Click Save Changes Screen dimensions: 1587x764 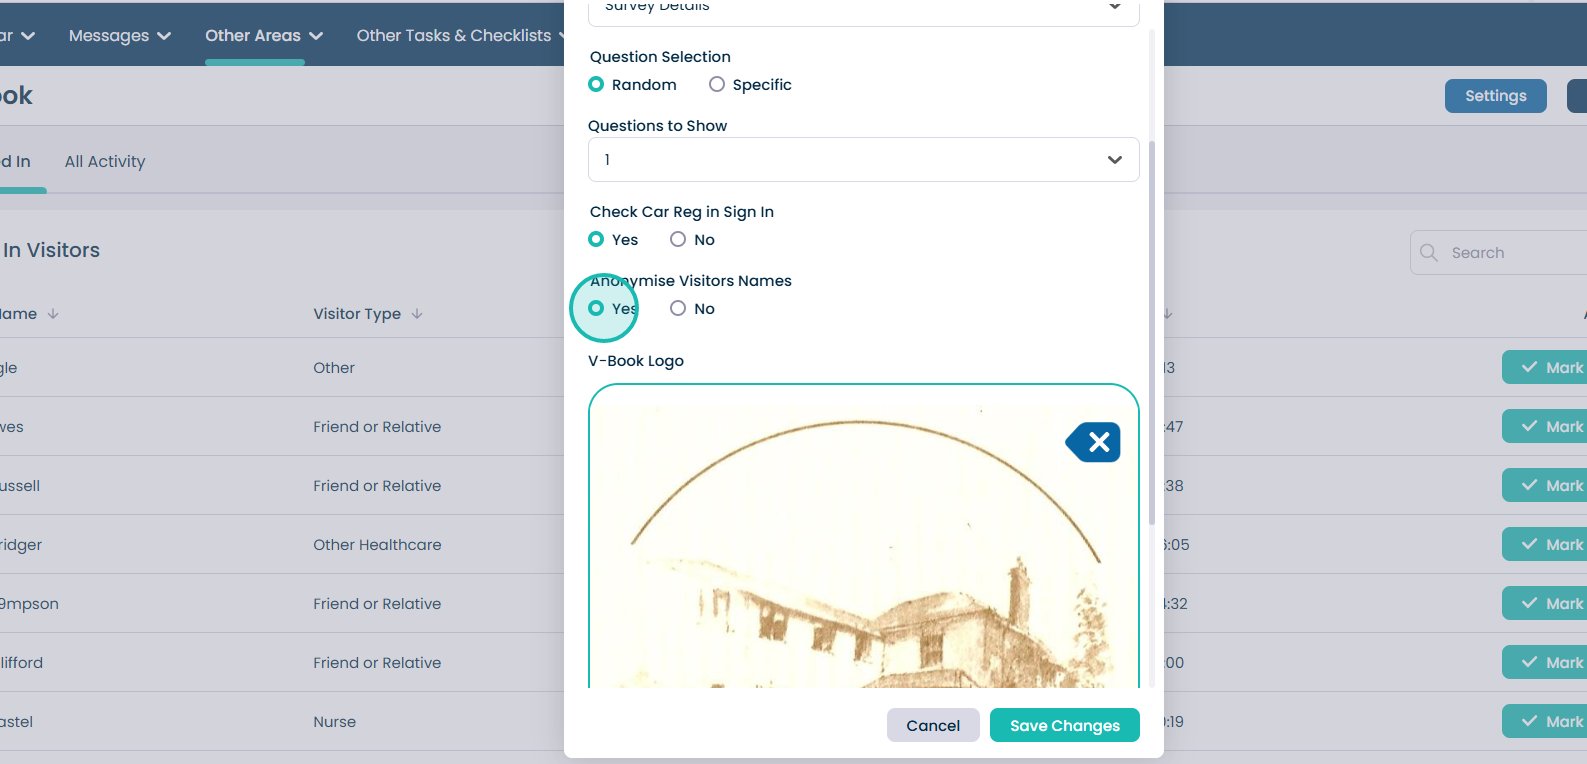pyautogui.click(x=1065, y=726)
